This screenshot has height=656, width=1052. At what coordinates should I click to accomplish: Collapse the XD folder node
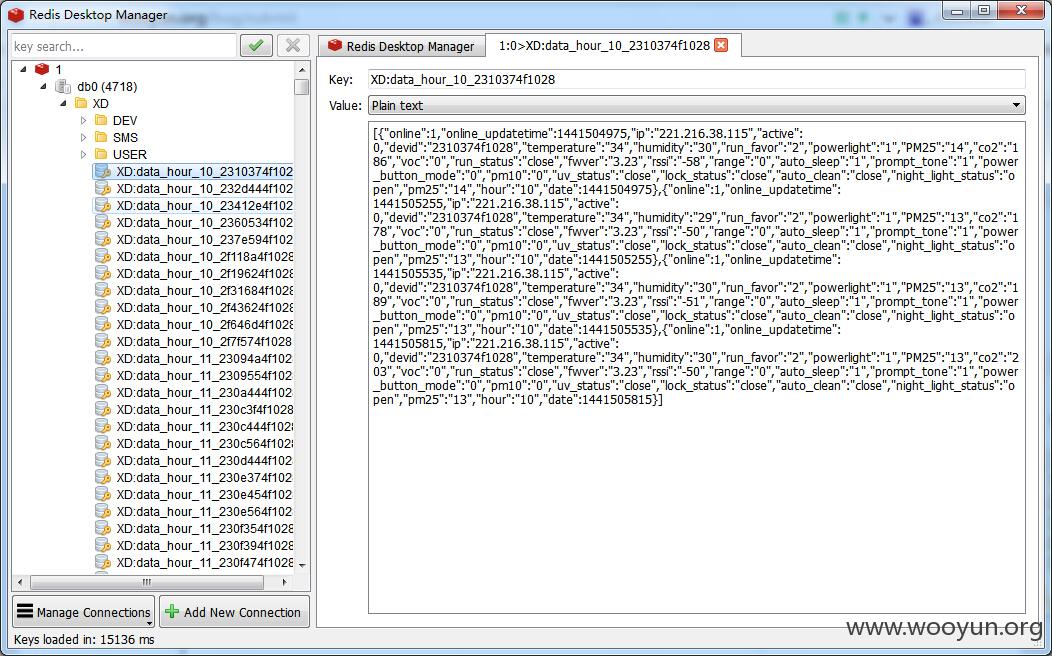pos(63,103)
